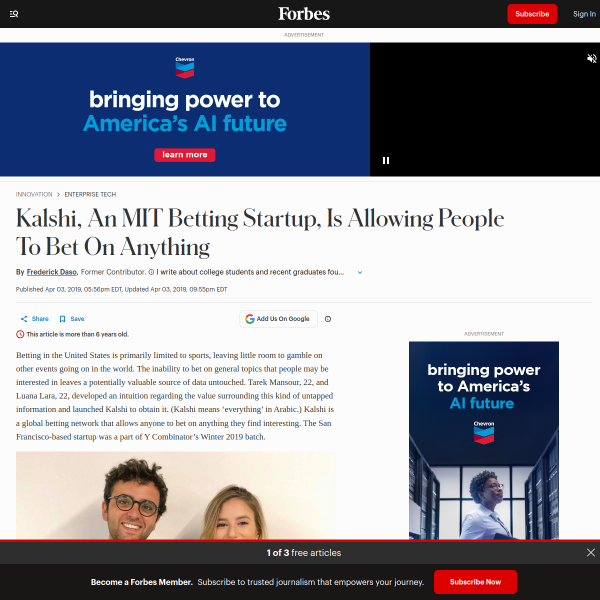The image size is (600, 600).
Task: Unmute the video ad sound
Action: pos(591,58)
